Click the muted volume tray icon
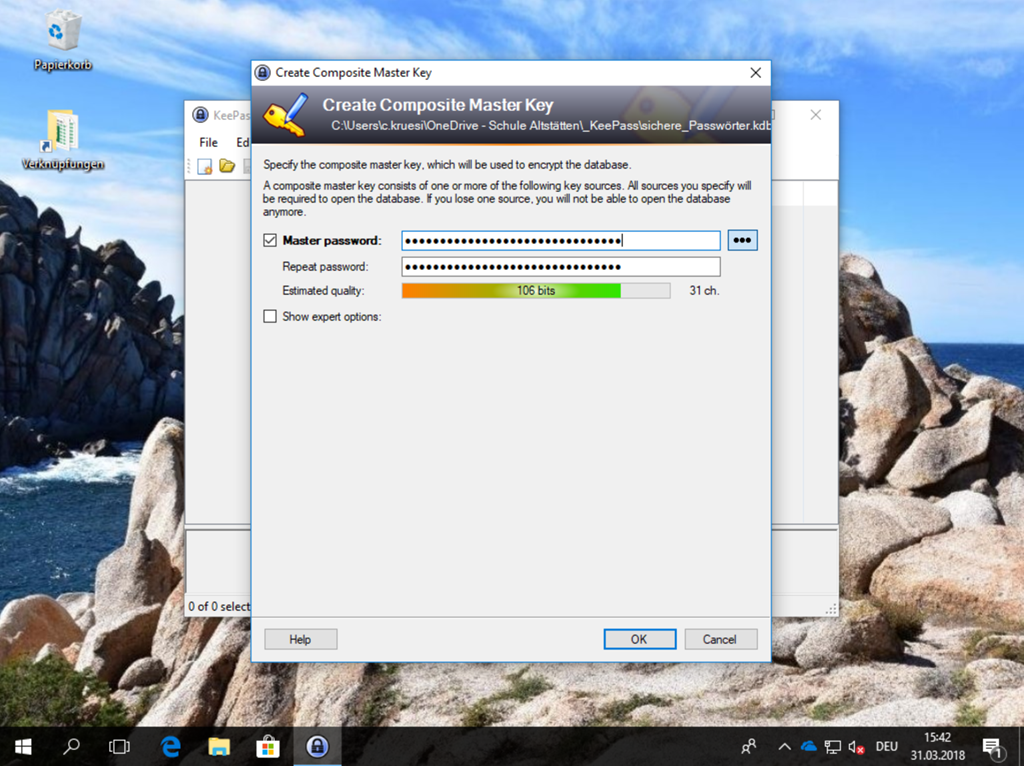 pyautogui.click(x=856, y=746)
